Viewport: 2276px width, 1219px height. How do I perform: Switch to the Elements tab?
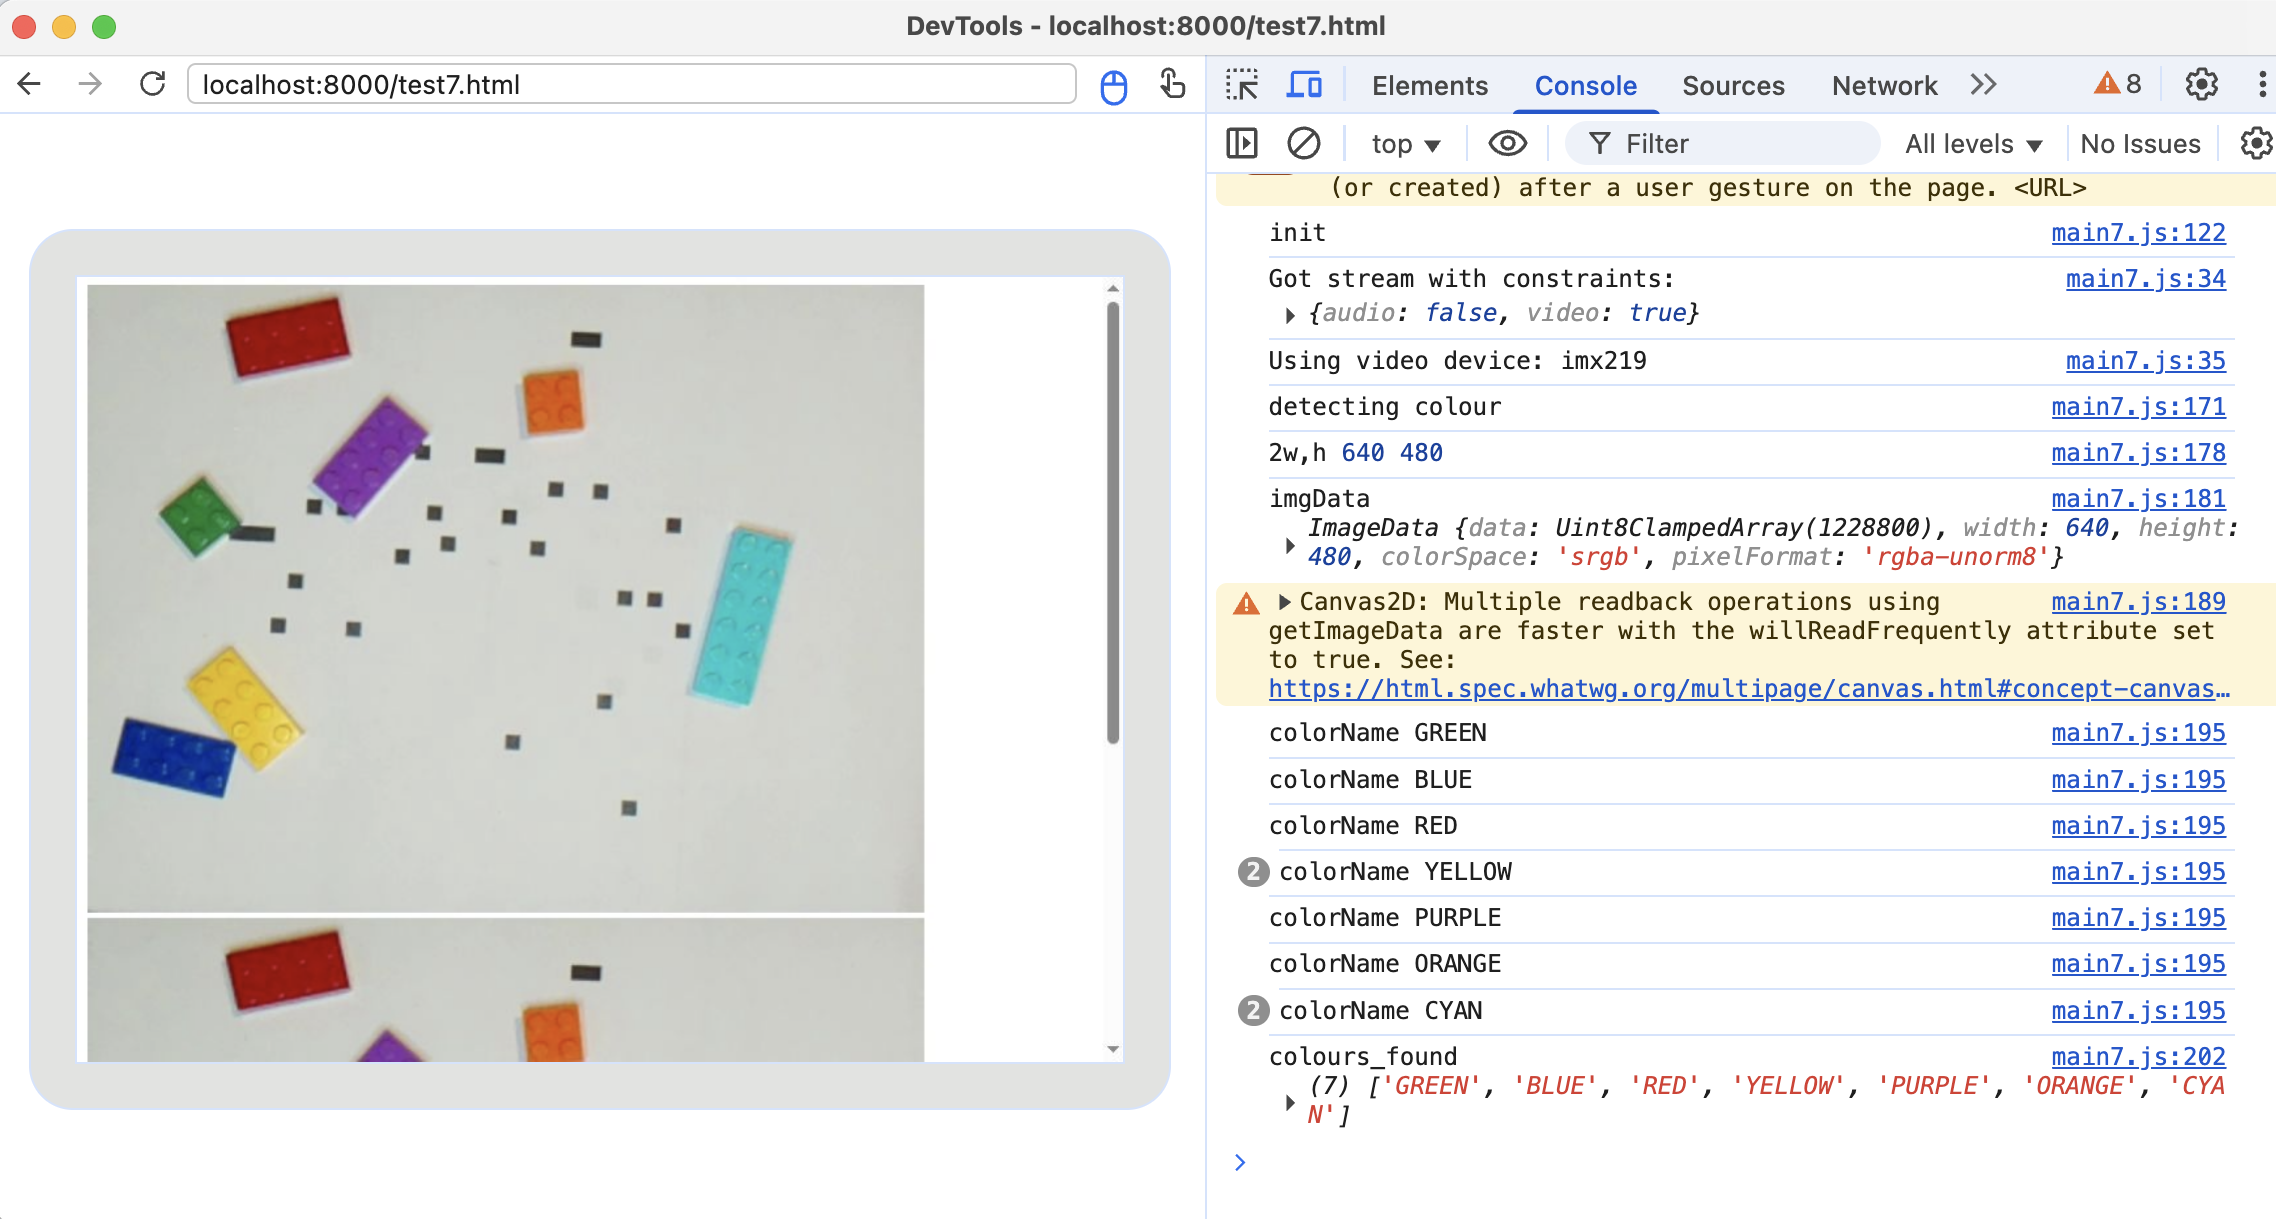pos(1429,86)
